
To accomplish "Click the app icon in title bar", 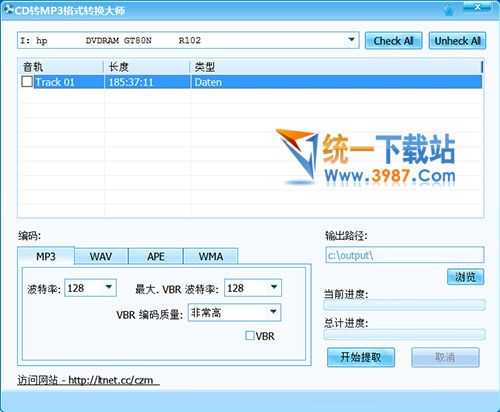I will 9,9.
